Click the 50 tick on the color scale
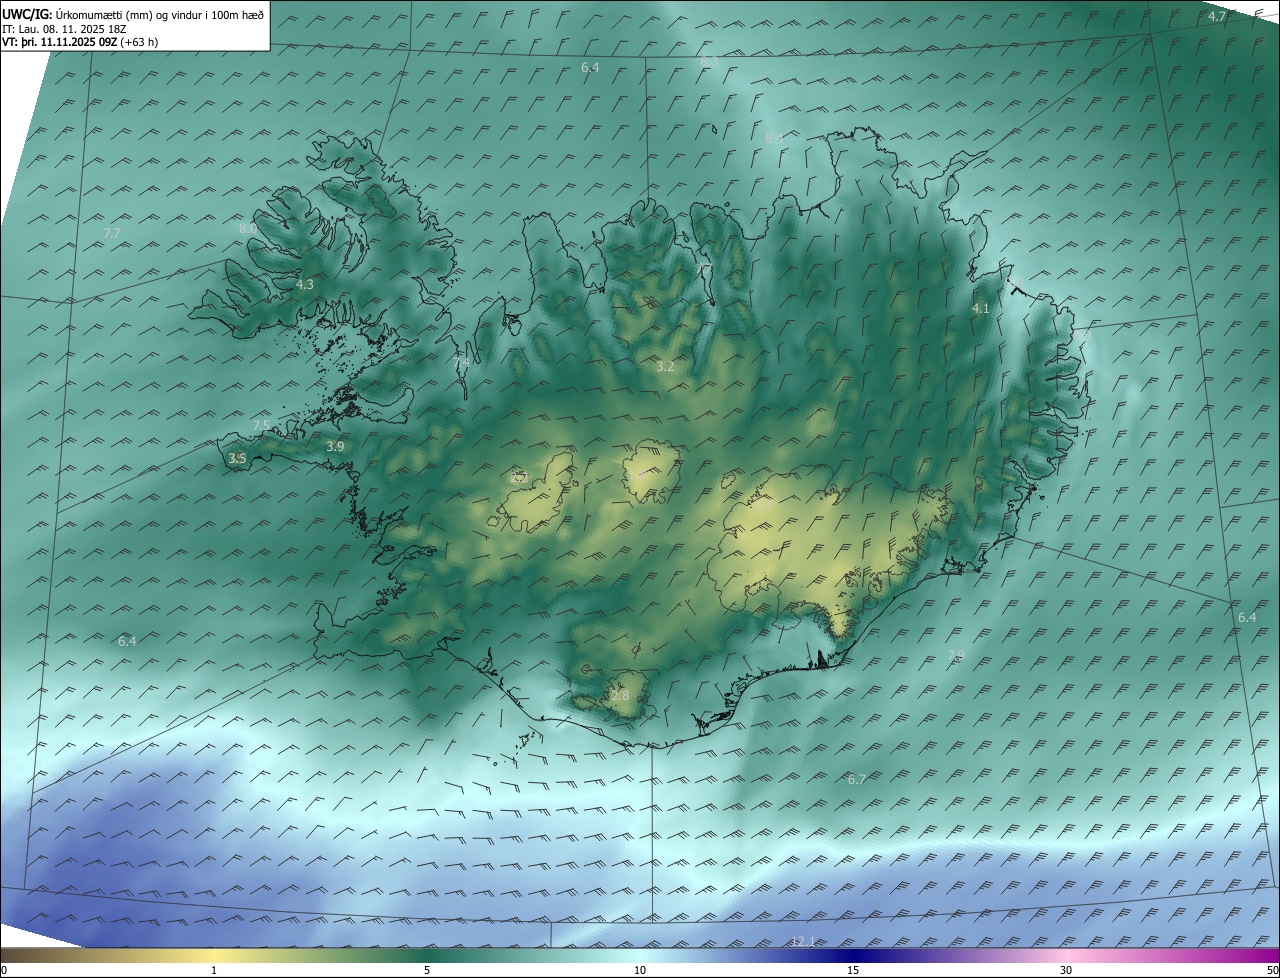Viewport: 1280px width, 978px height. [1272, 970]
